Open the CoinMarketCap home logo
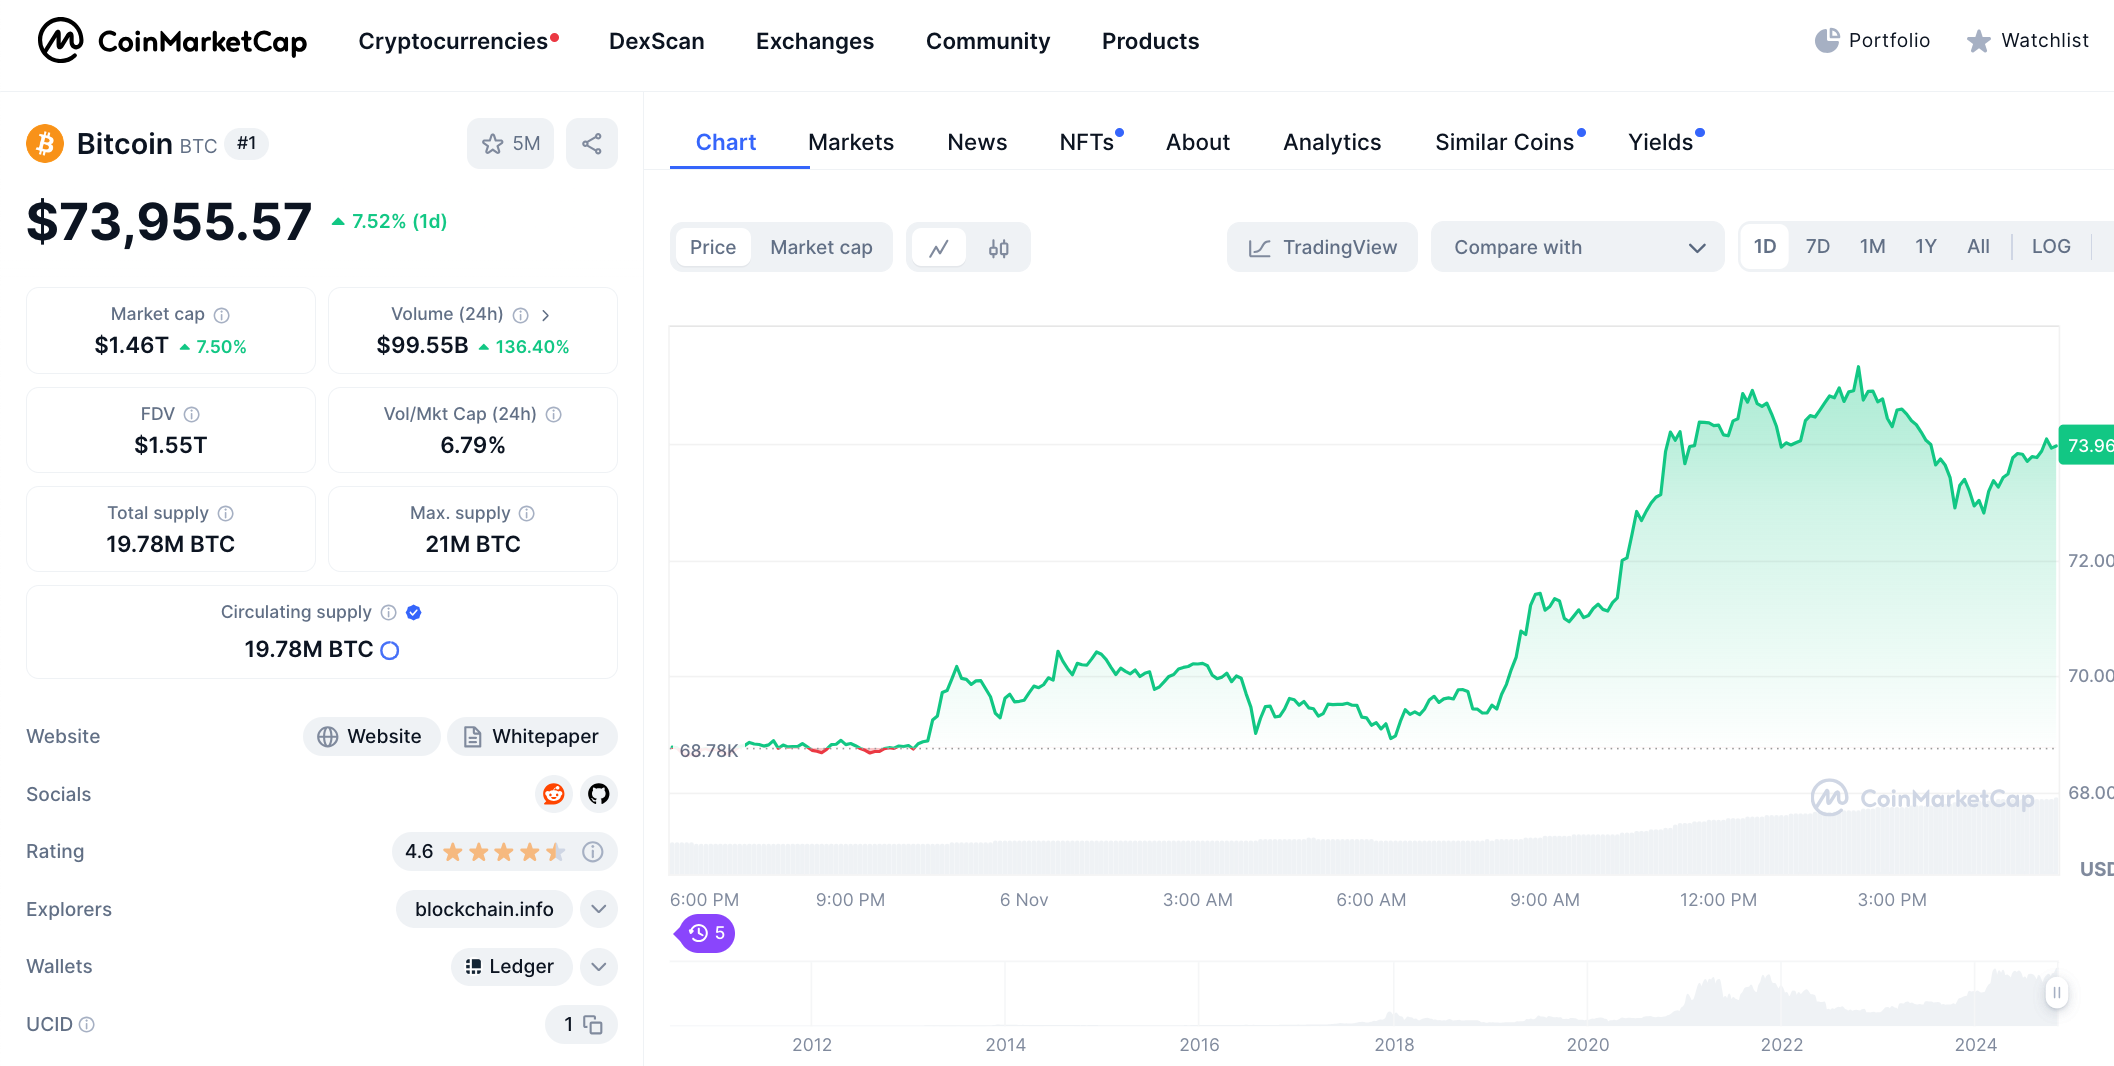 [x=172, y=41]
